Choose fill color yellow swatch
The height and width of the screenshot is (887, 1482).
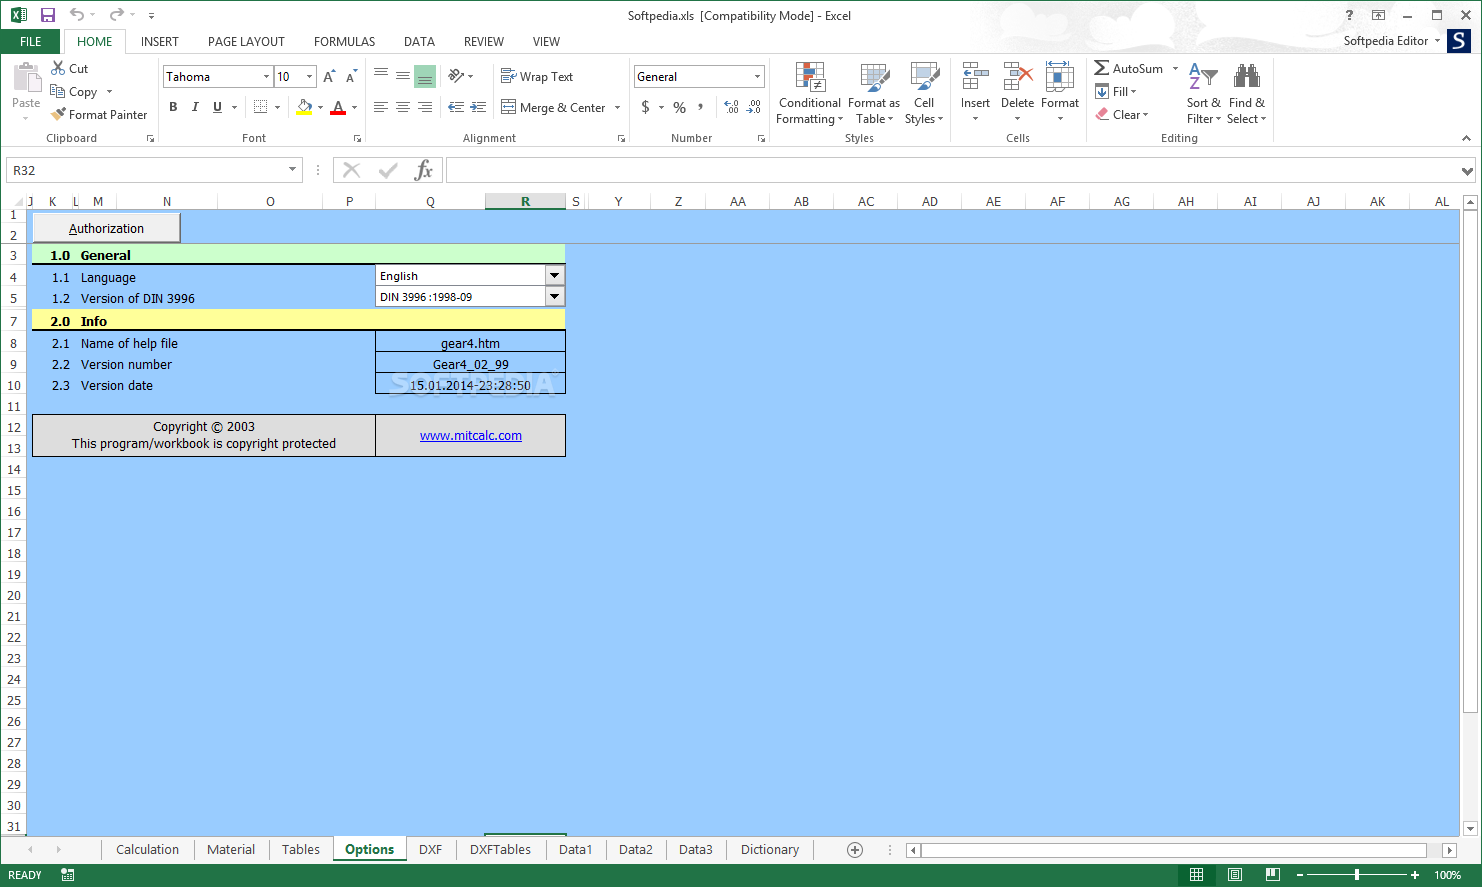[x=304, y=107]
